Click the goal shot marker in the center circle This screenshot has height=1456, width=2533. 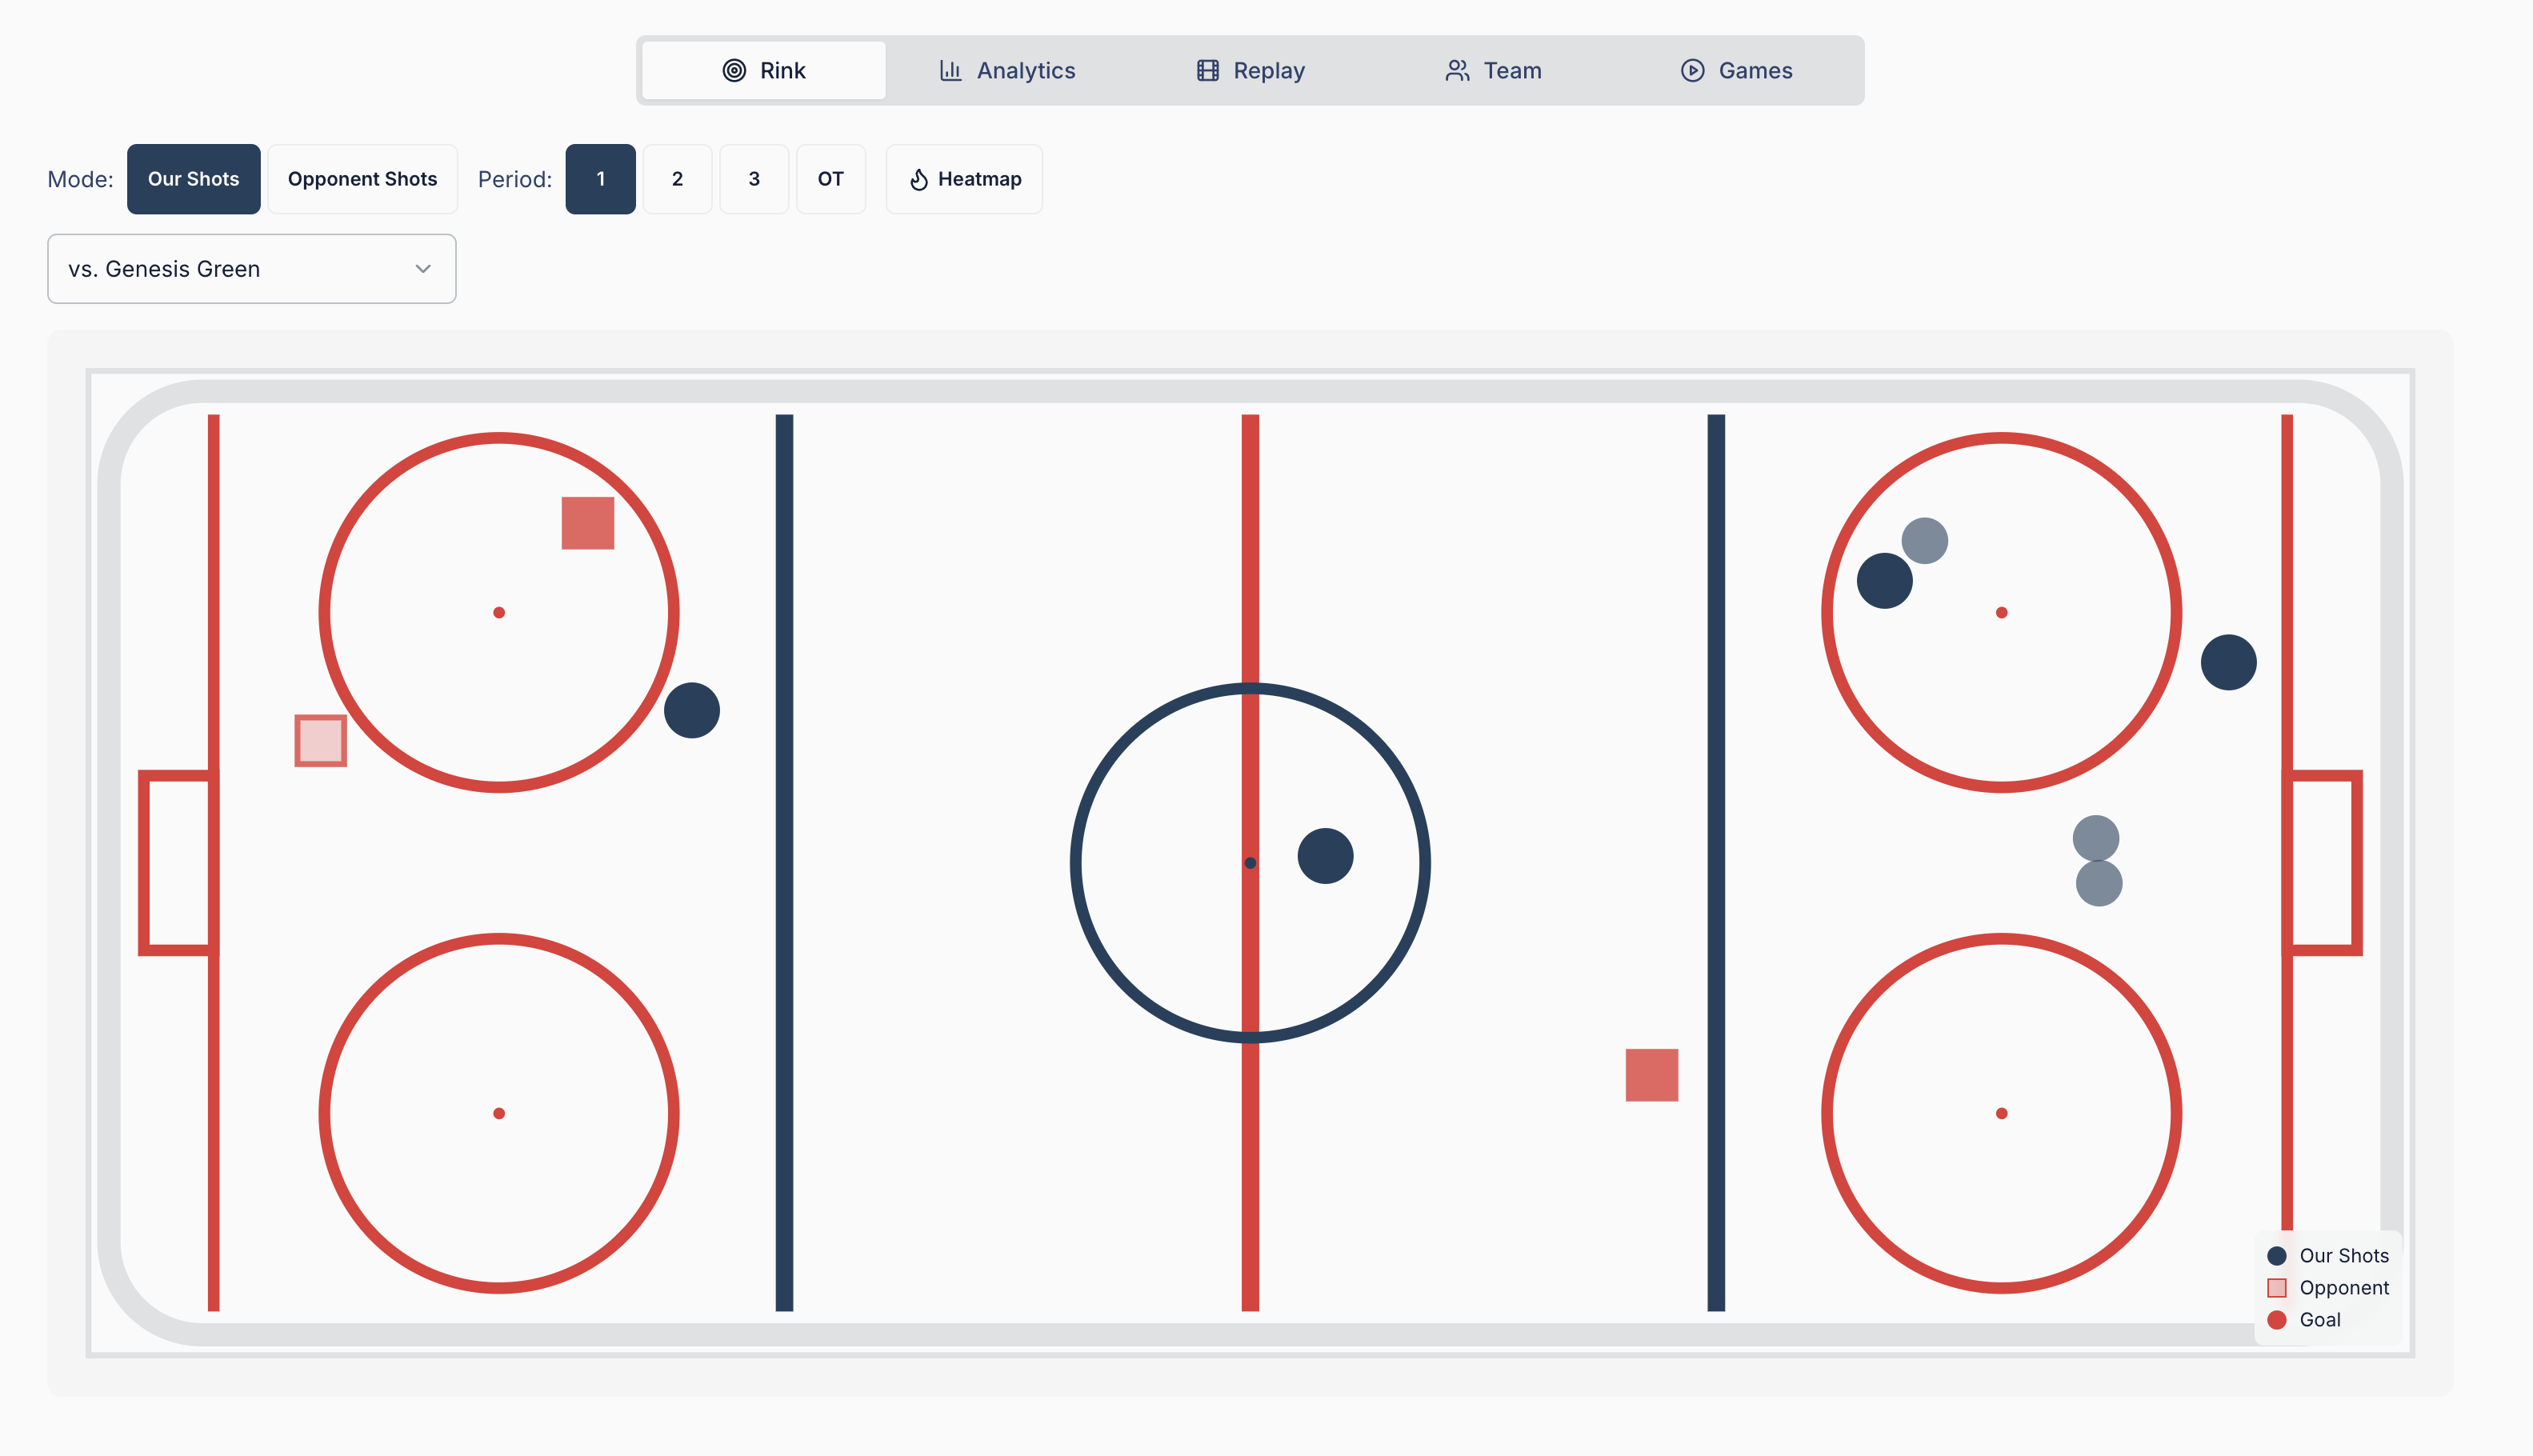click(1325, 856)
